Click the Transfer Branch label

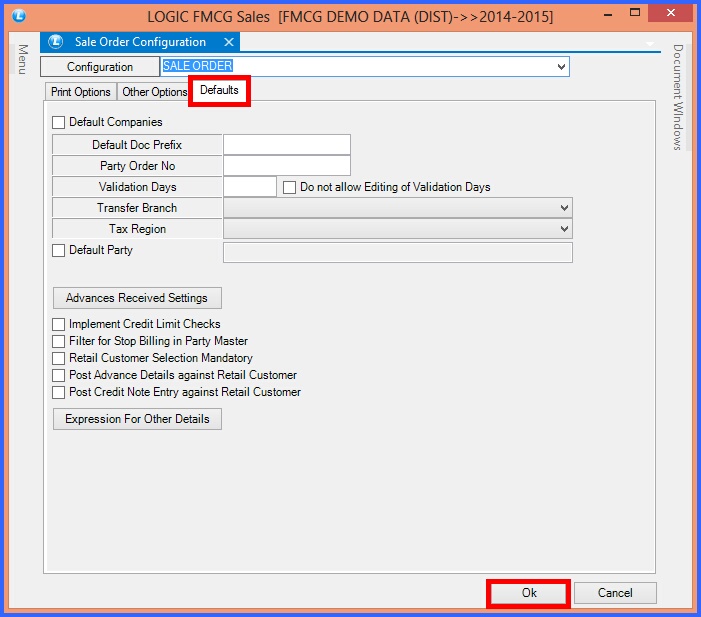tap(137, 208)
